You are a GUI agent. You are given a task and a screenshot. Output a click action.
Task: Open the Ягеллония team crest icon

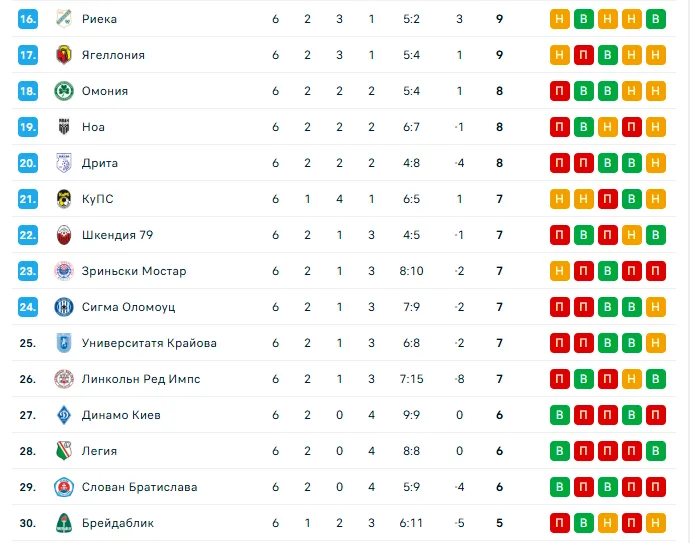tap(63, 55)
